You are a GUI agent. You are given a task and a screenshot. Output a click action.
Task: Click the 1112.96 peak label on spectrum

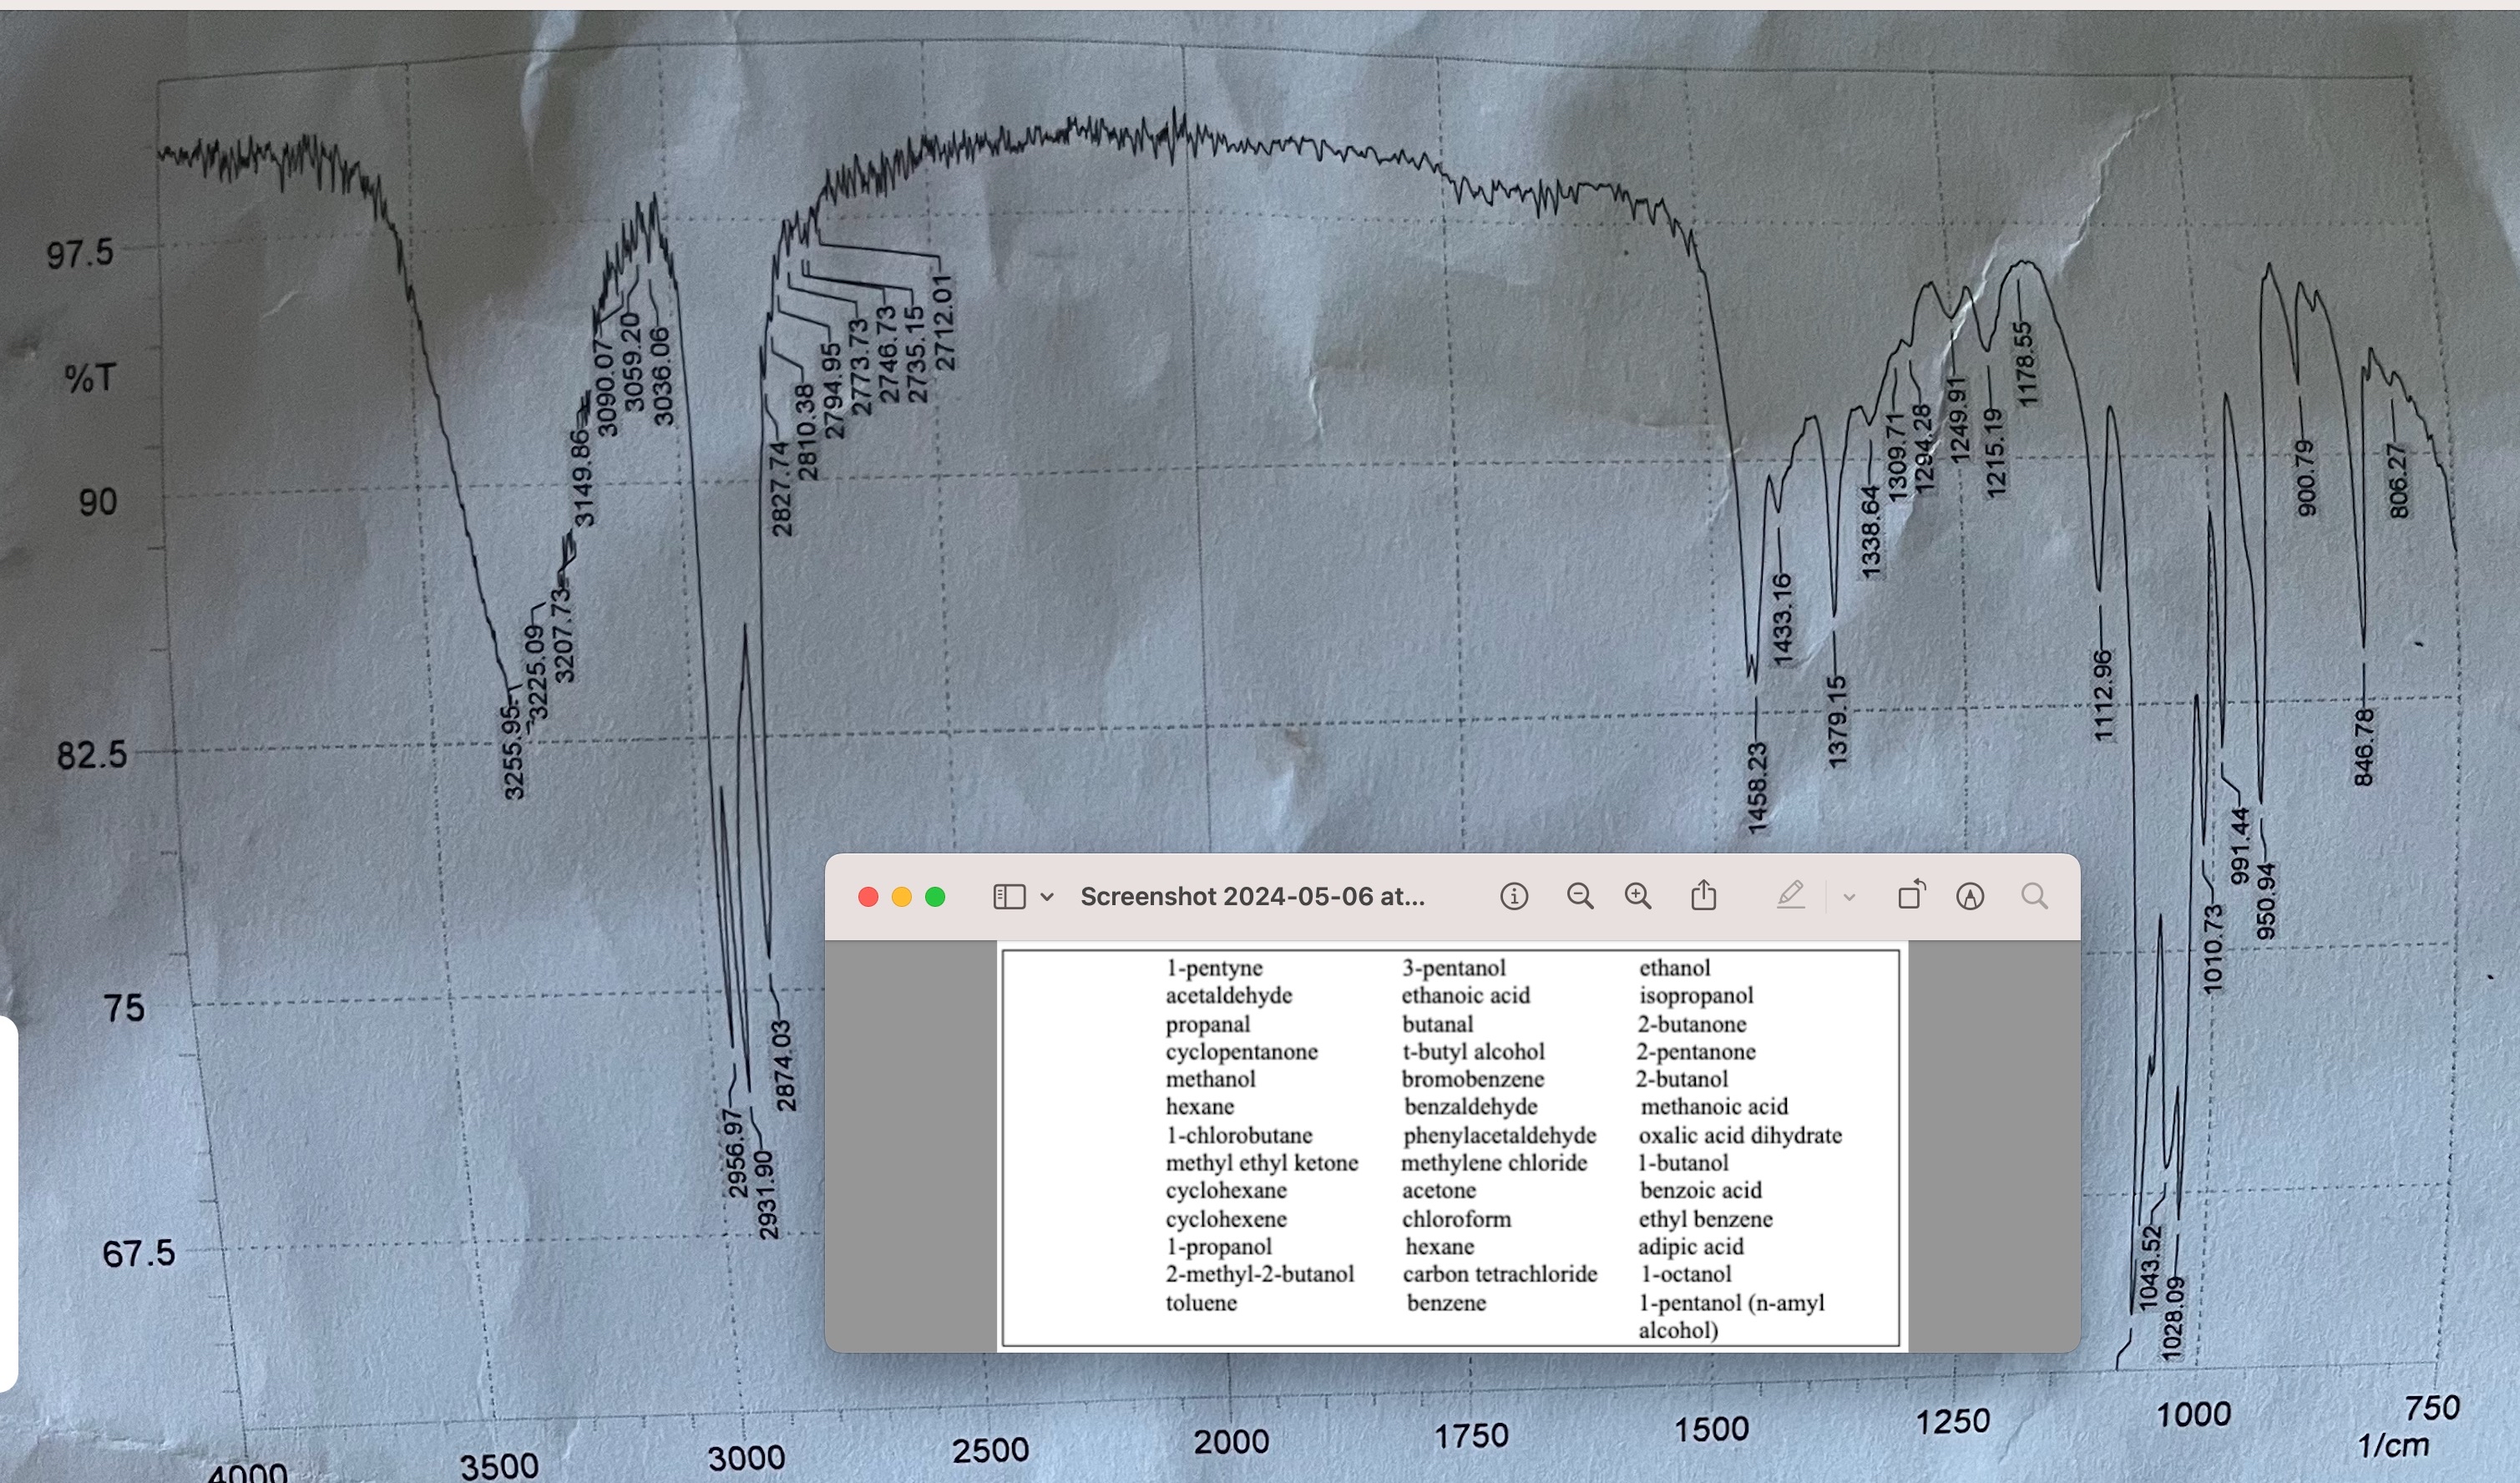[x=2104, y=696]
